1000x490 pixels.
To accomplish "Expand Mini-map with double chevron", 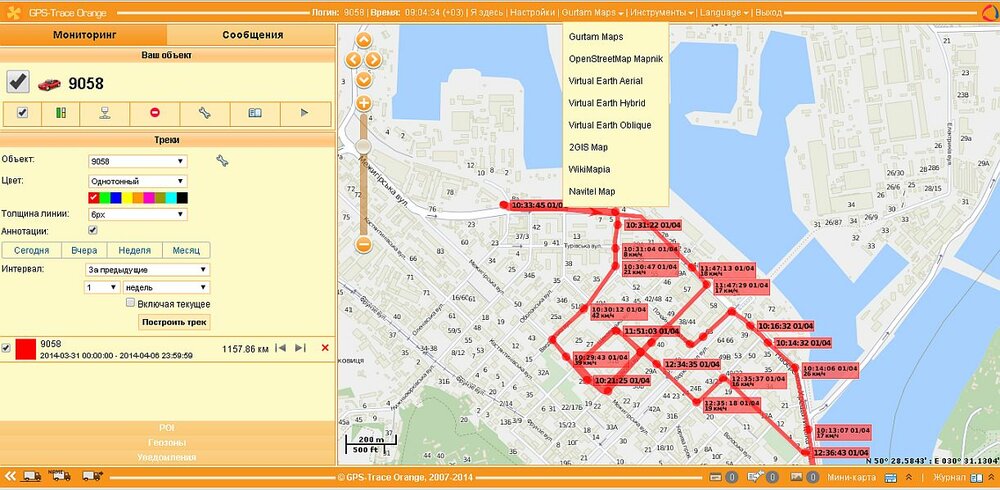I will click(909, 477).
